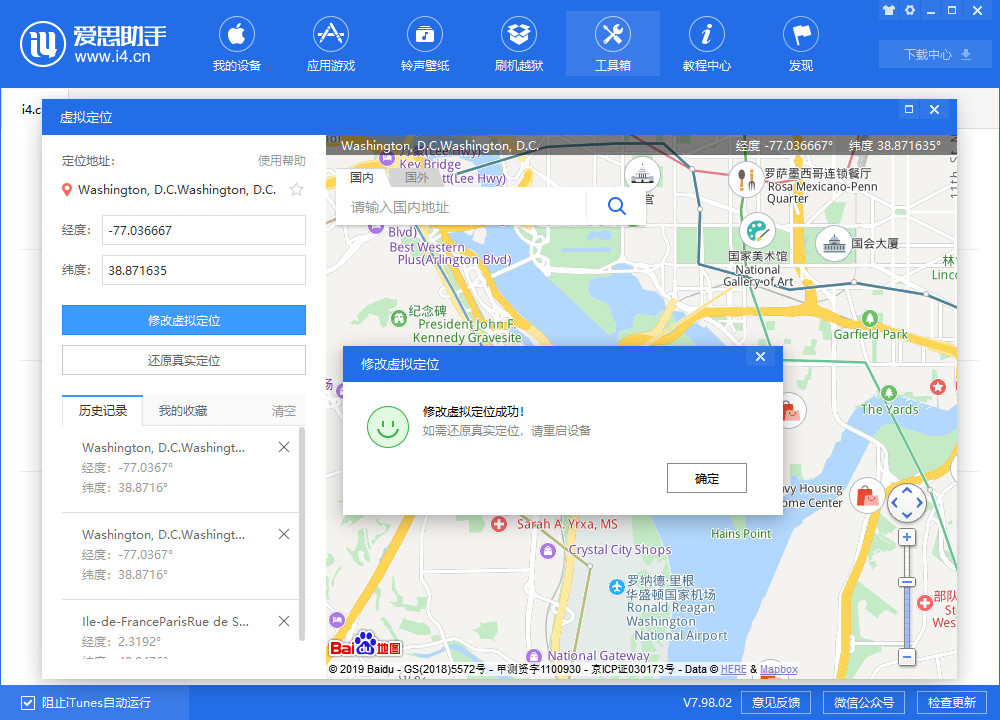The width and height of the screenshot is (1000, 720).
Task: Open Flash & Jailbreak (刷机越狱) section
Action: [519, 45]
